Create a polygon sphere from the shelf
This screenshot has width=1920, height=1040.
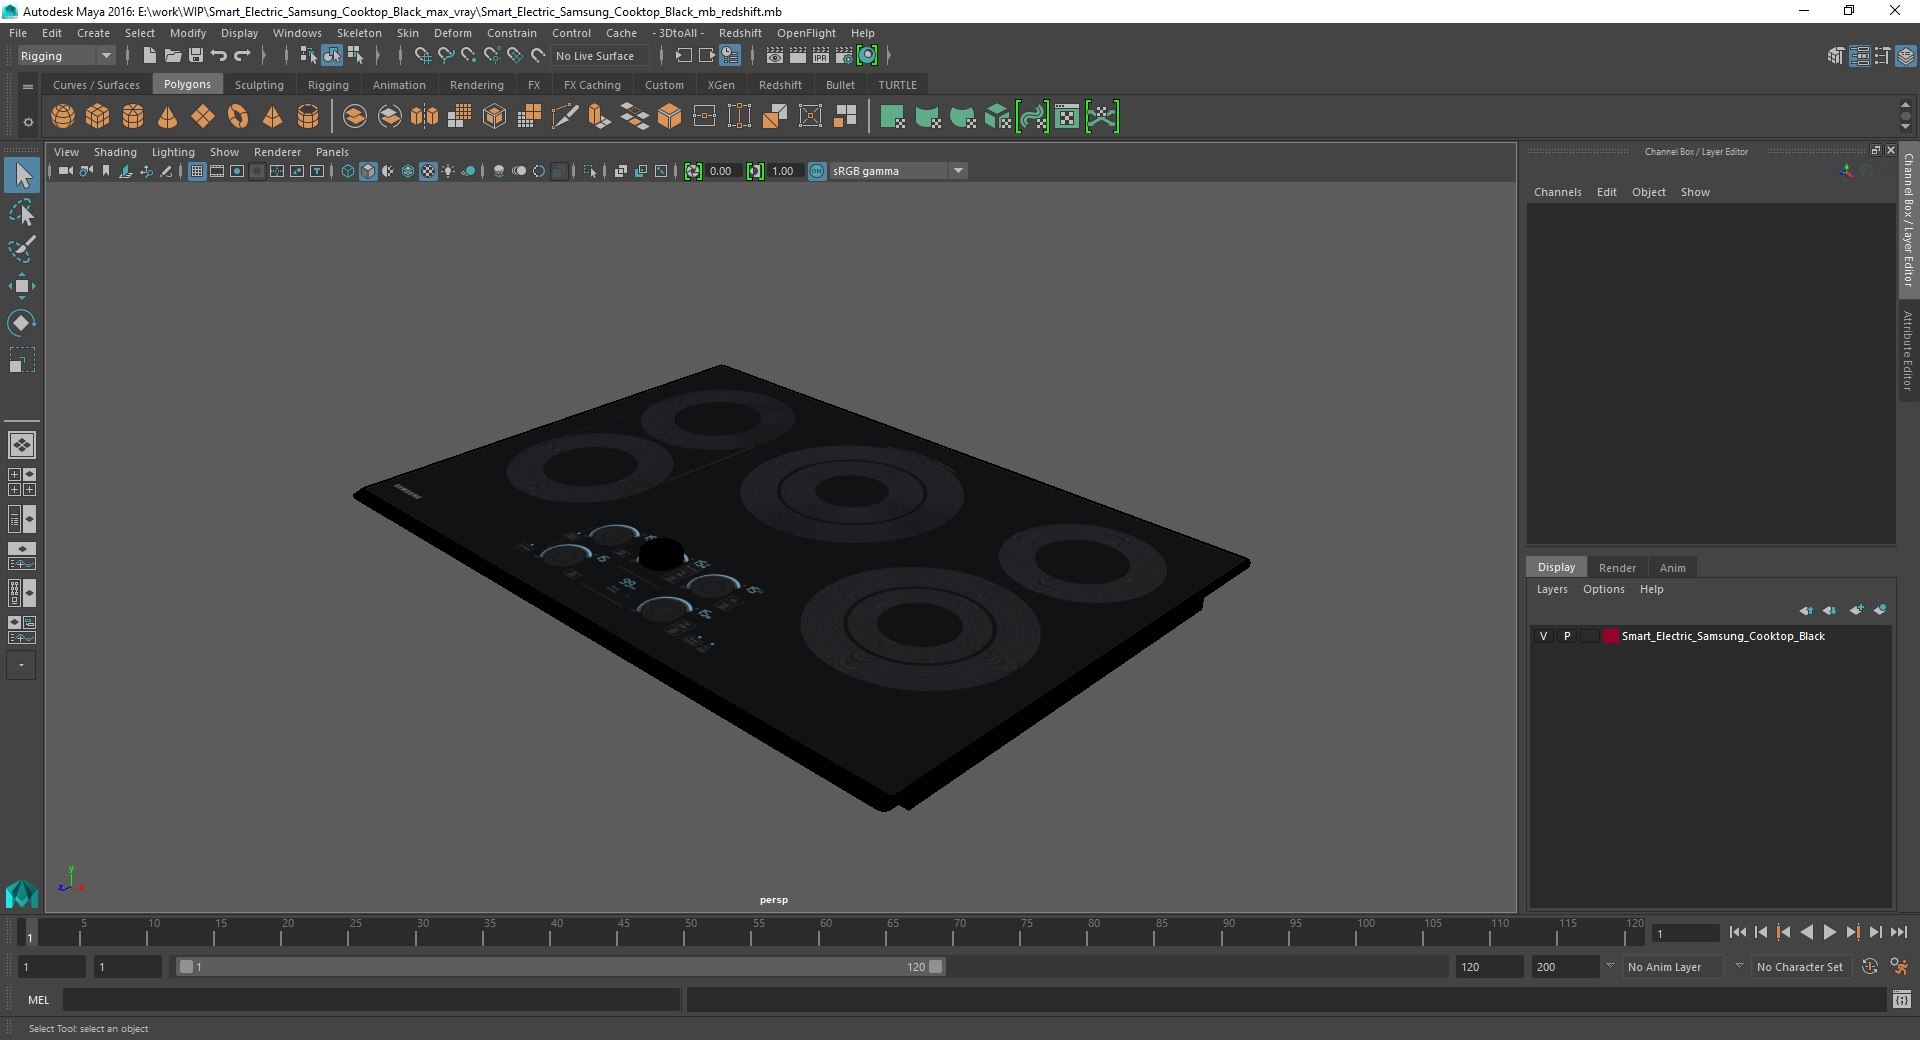tap(63, 117)
